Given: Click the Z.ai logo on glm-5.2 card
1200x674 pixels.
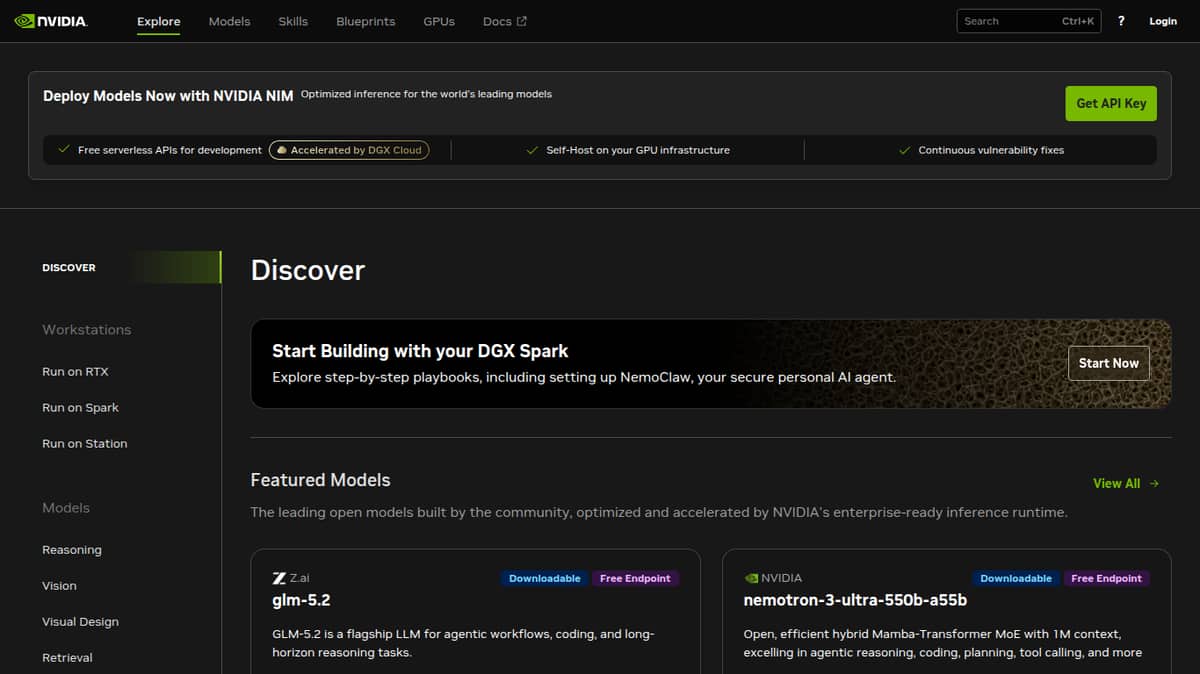Looking at the screenshot, I should coord(279,578).
